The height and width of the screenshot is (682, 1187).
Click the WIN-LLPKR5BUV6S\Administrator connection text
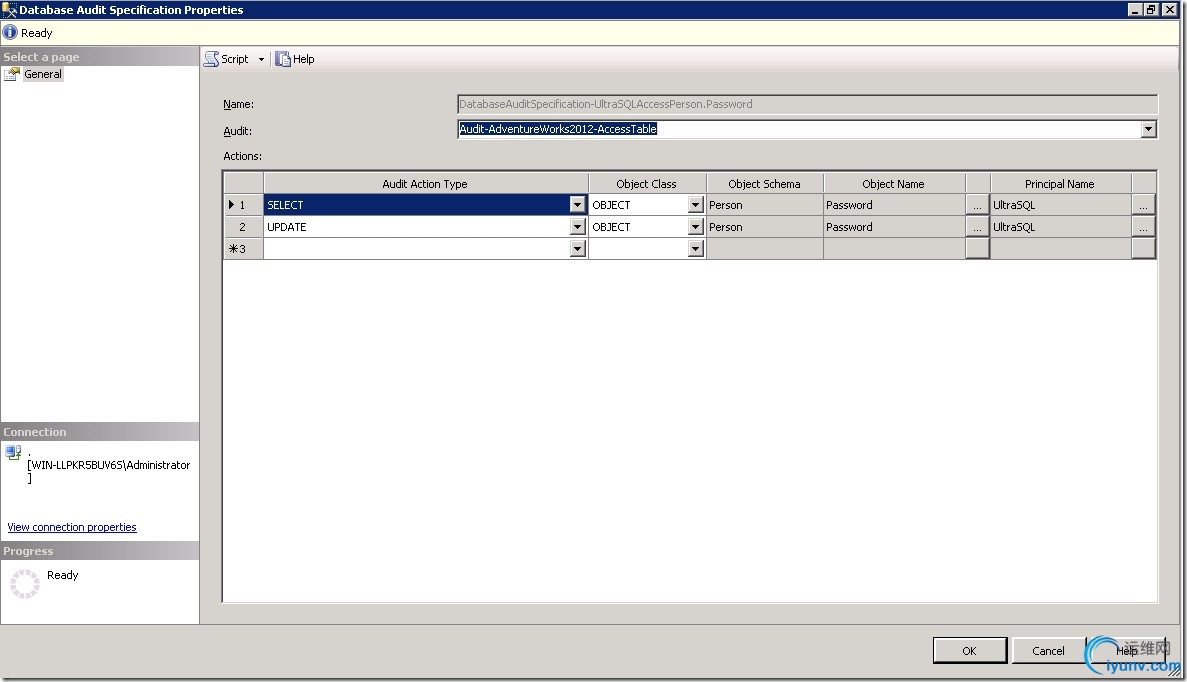[109, 466]
